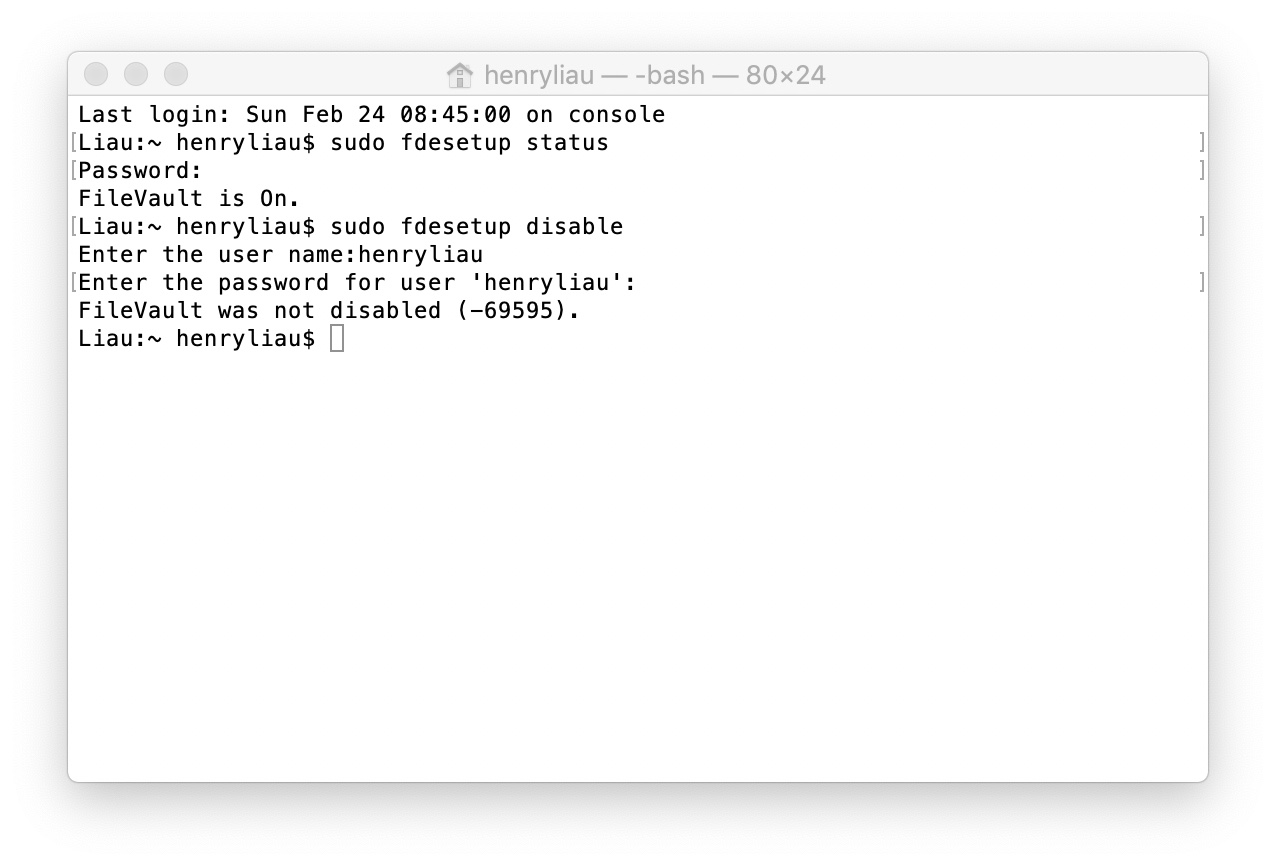Click the 'FileVault is On.' output line
This screenshot has height=866, width=1276.
click(x=189, y=199)
